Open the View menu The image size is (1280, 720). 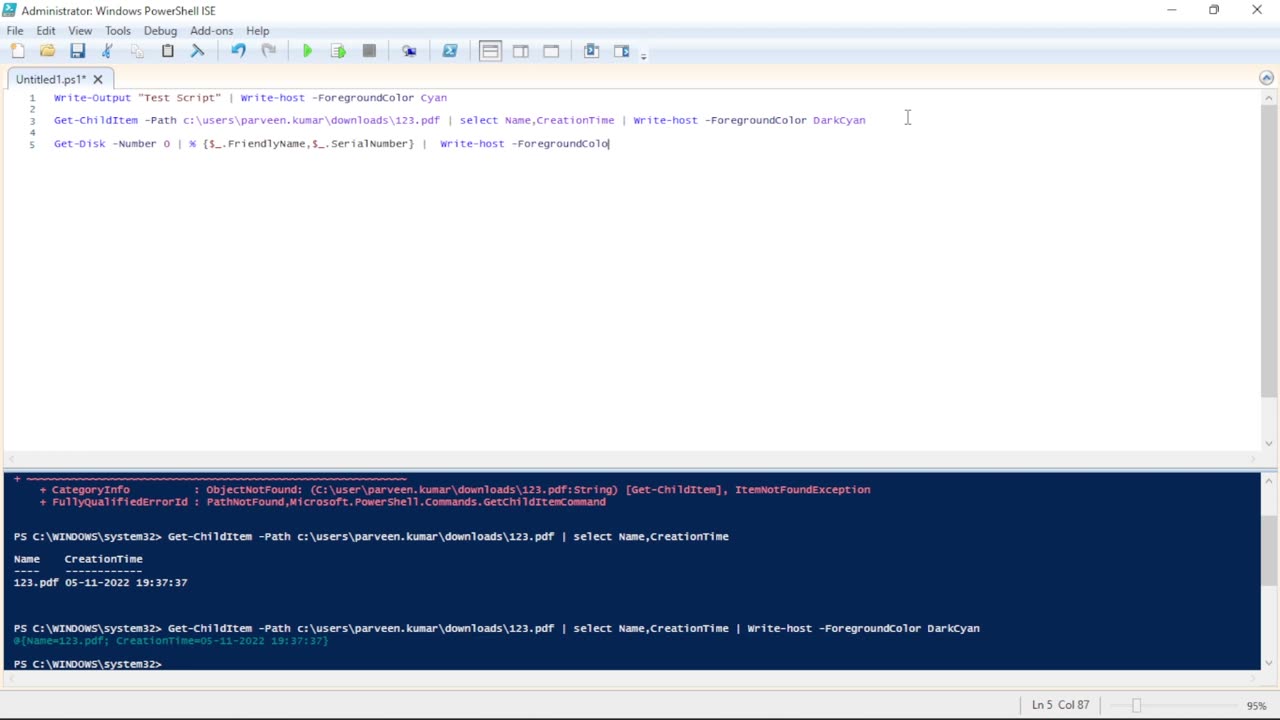tap(80, 31)
